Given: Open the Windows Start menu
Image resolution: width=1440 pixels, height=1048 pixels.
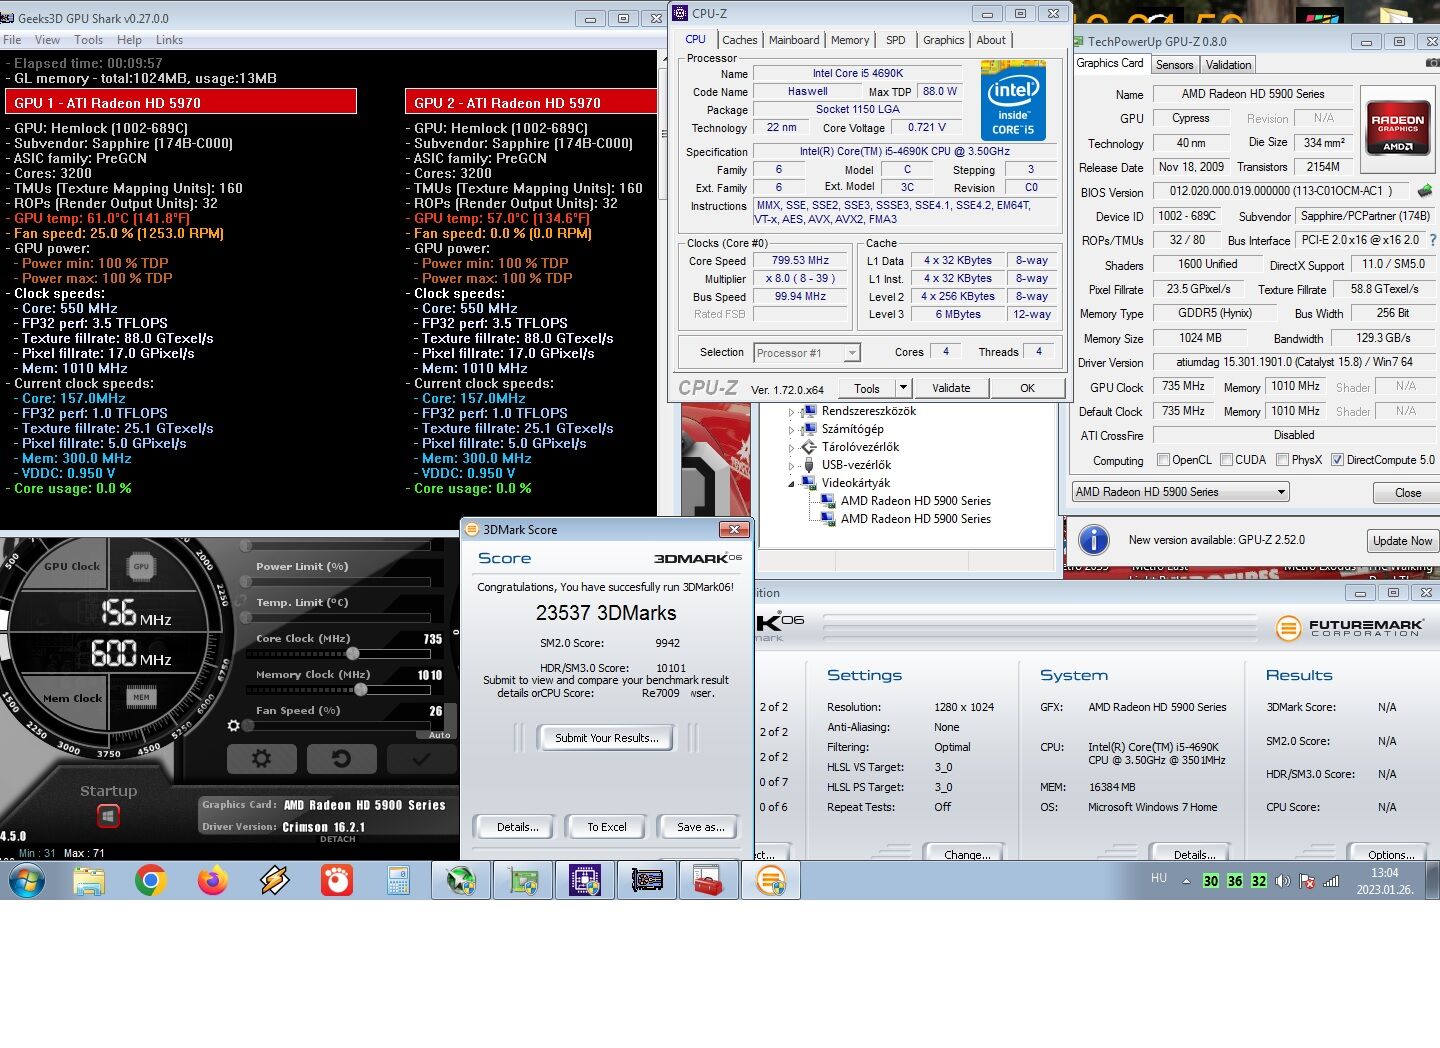Looking at the screenshot, I should [x=27, y=880].
